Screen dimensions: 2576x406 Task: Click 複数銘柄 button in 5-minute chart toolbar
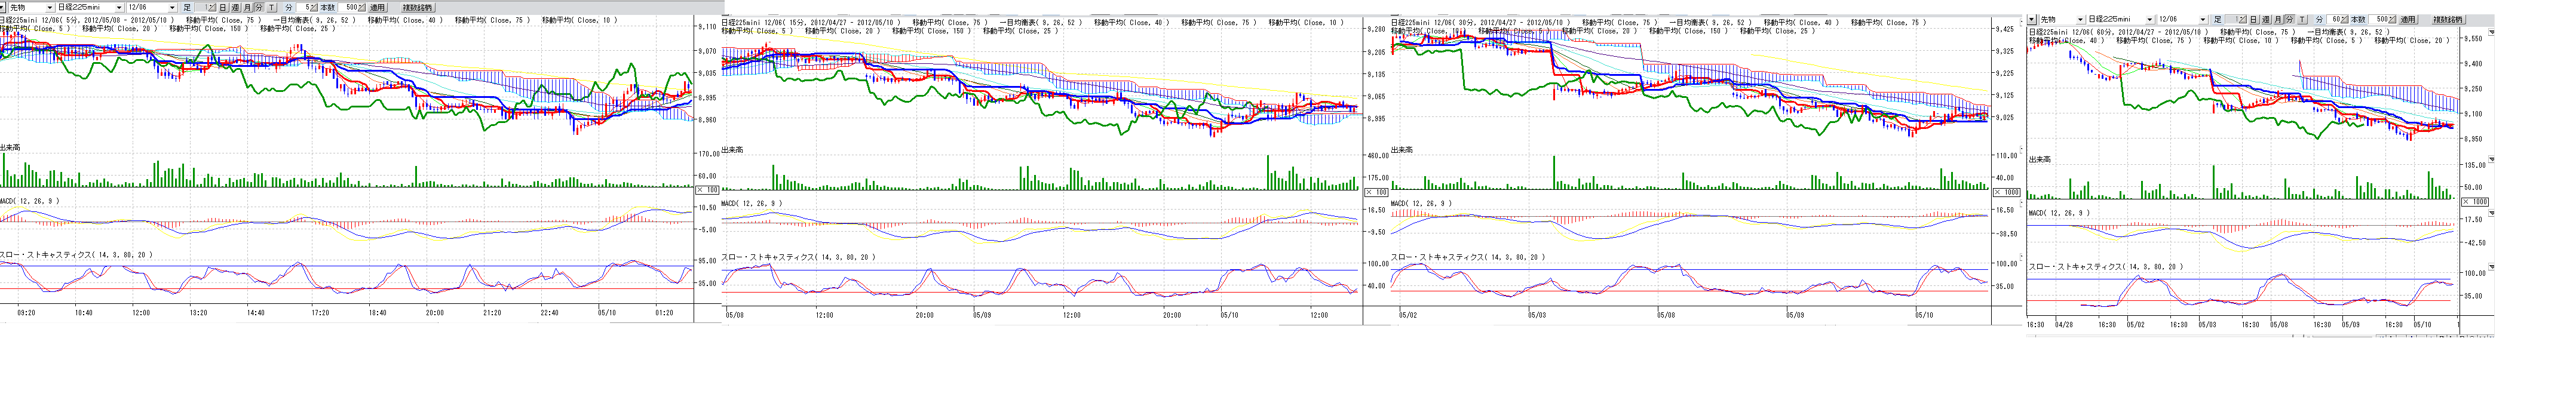click(x=417, y=7)
